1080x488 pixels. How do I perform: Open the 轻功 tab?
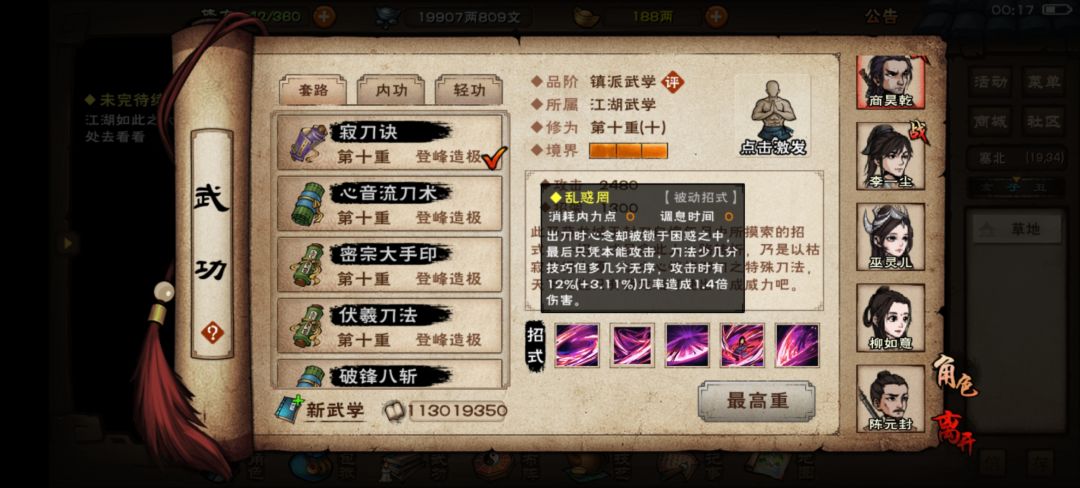[x=469, y=90]
